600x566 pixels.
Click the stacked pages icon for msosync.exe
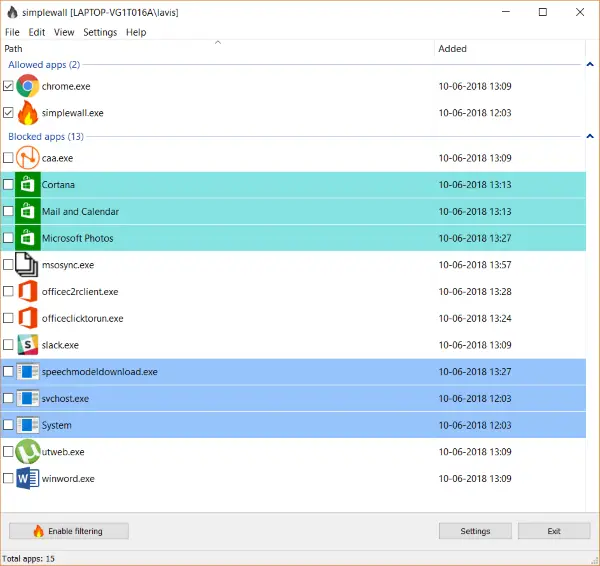[x=27, y=264]
